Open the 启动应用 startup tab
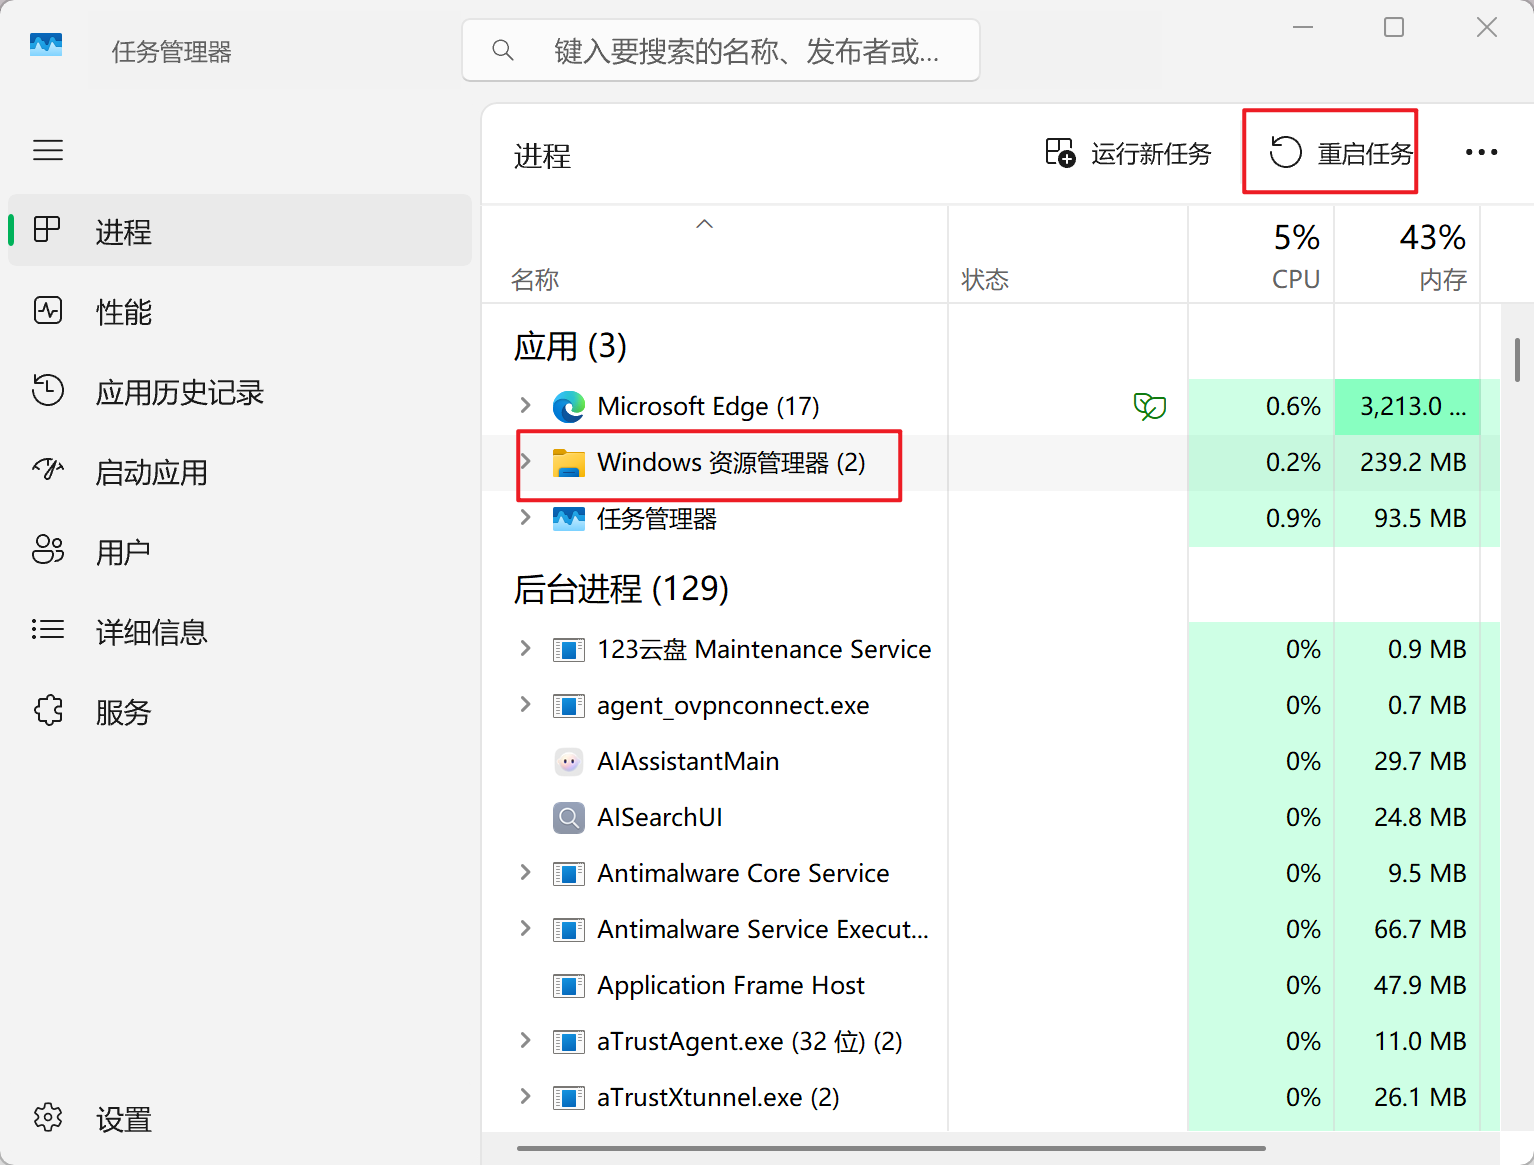1534x1165 pixels. coord(240,471)
